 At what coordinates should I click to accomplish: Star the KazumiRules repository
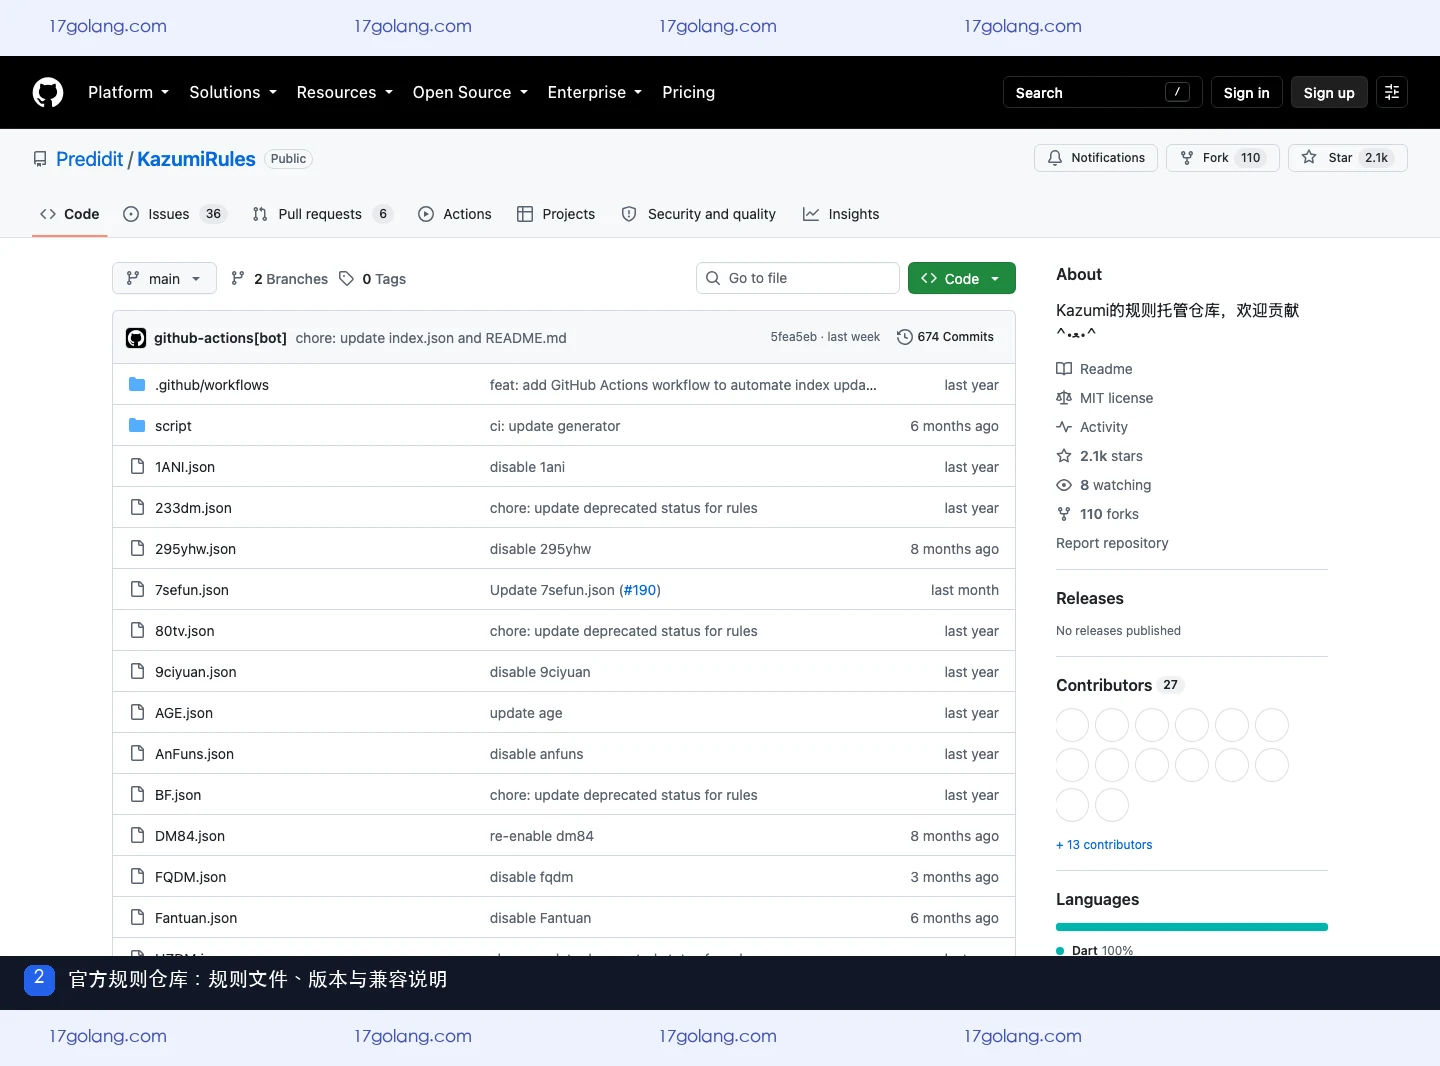(1348, 158)
